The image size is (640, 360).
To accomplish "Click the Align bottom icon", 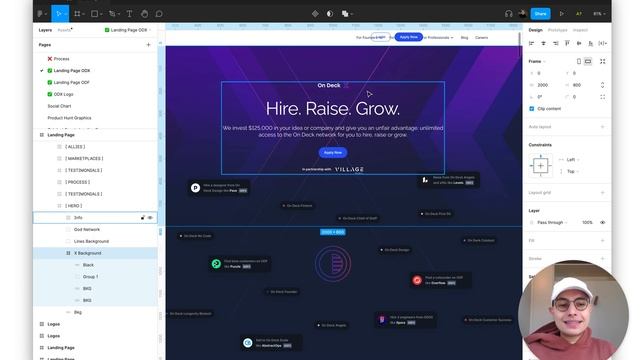I will point(591,43).
